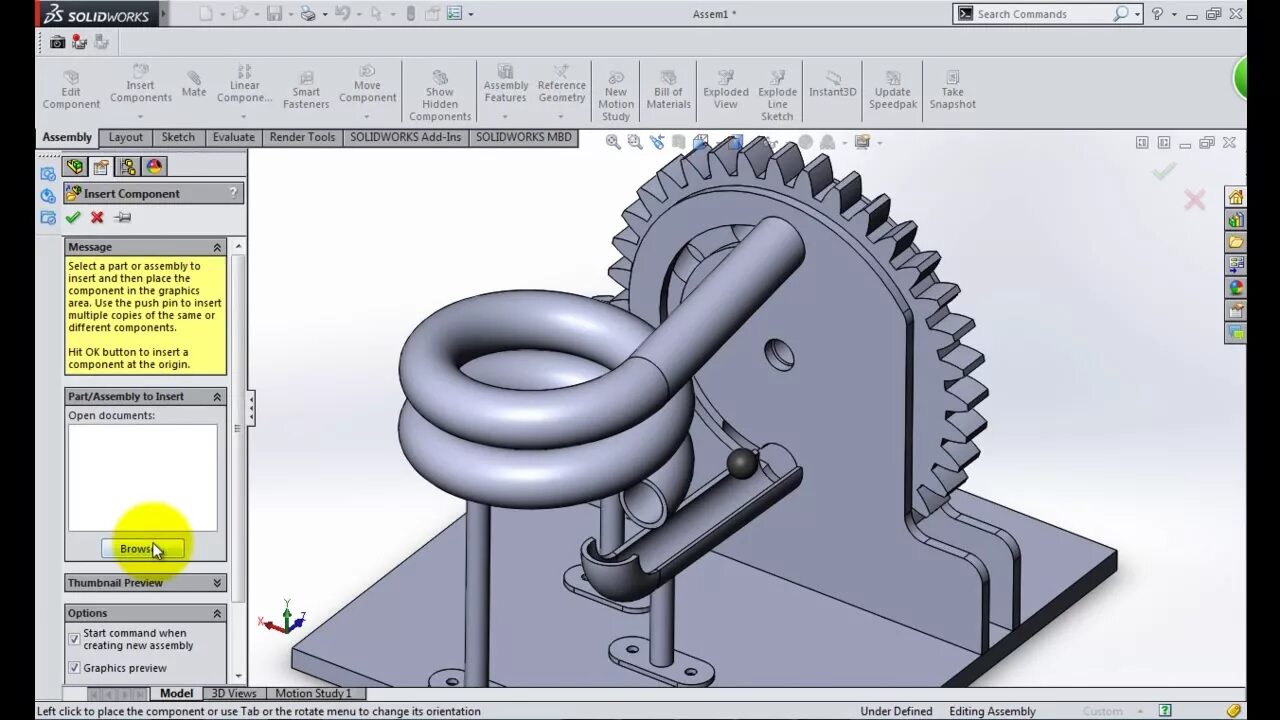
Task: Collapse the yellow Message section
Action: (217, 246)
